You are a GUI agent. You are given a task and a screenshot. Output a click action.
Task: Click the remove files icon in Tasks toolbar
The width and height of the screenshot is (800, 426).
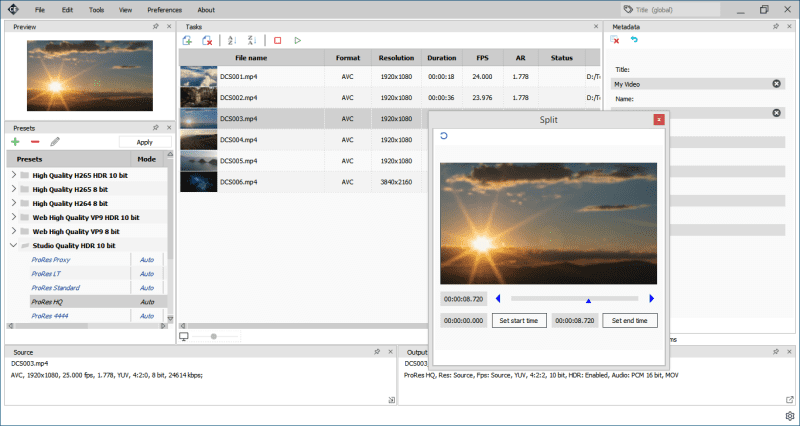(207, 40)
